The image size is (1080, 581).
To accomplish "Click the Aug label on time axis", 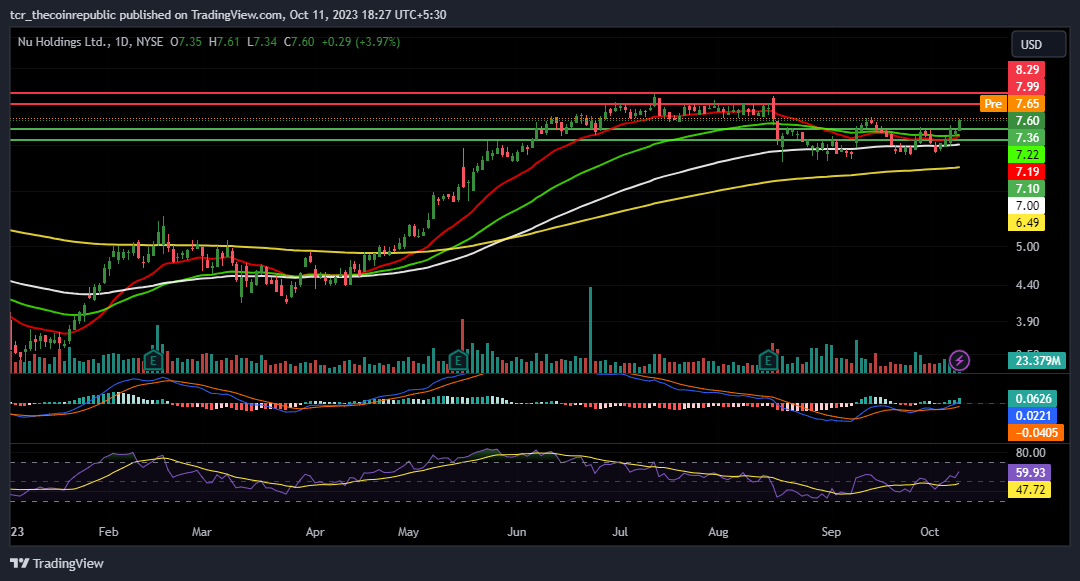I will click(x=718, y=531).
